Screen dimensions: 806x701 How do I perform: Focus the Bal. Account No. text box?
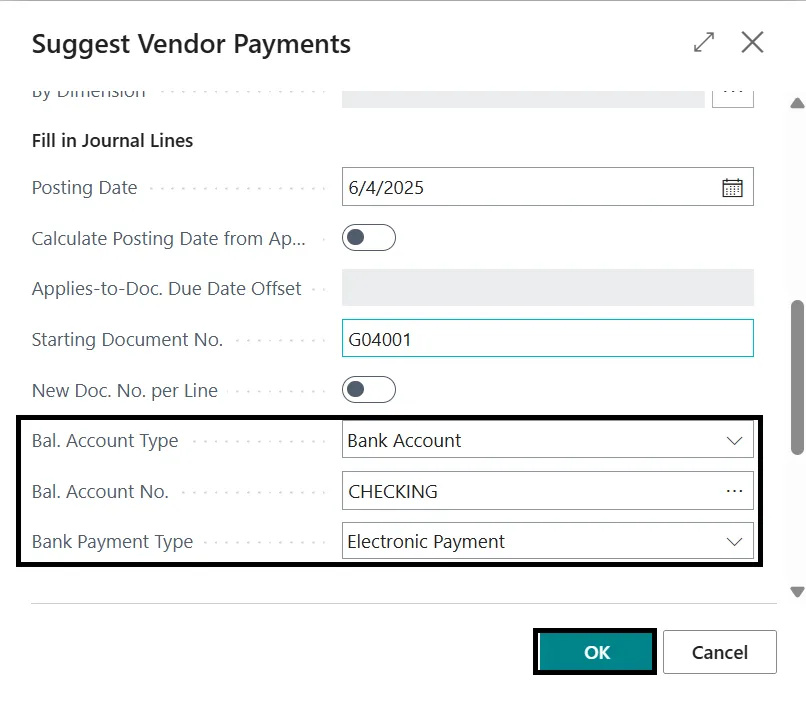[x=530, y=491]
